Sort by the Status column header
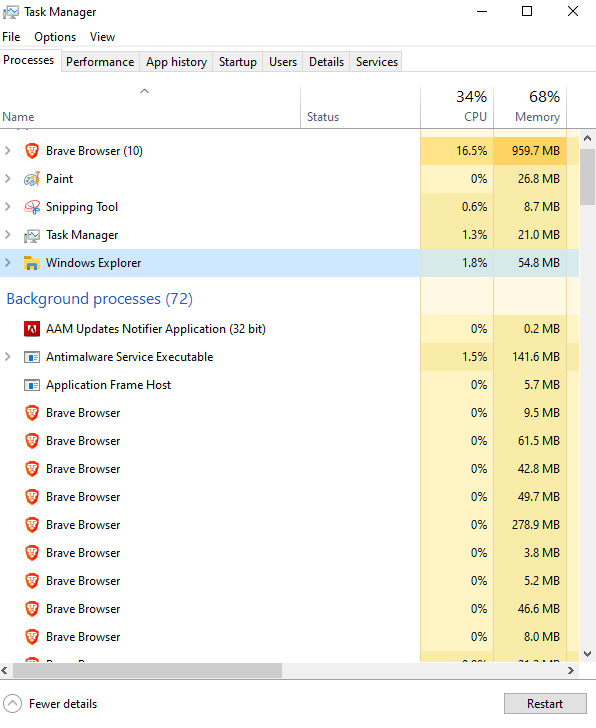The height and width of the screenshot is (728, 596). coord(360,108)
